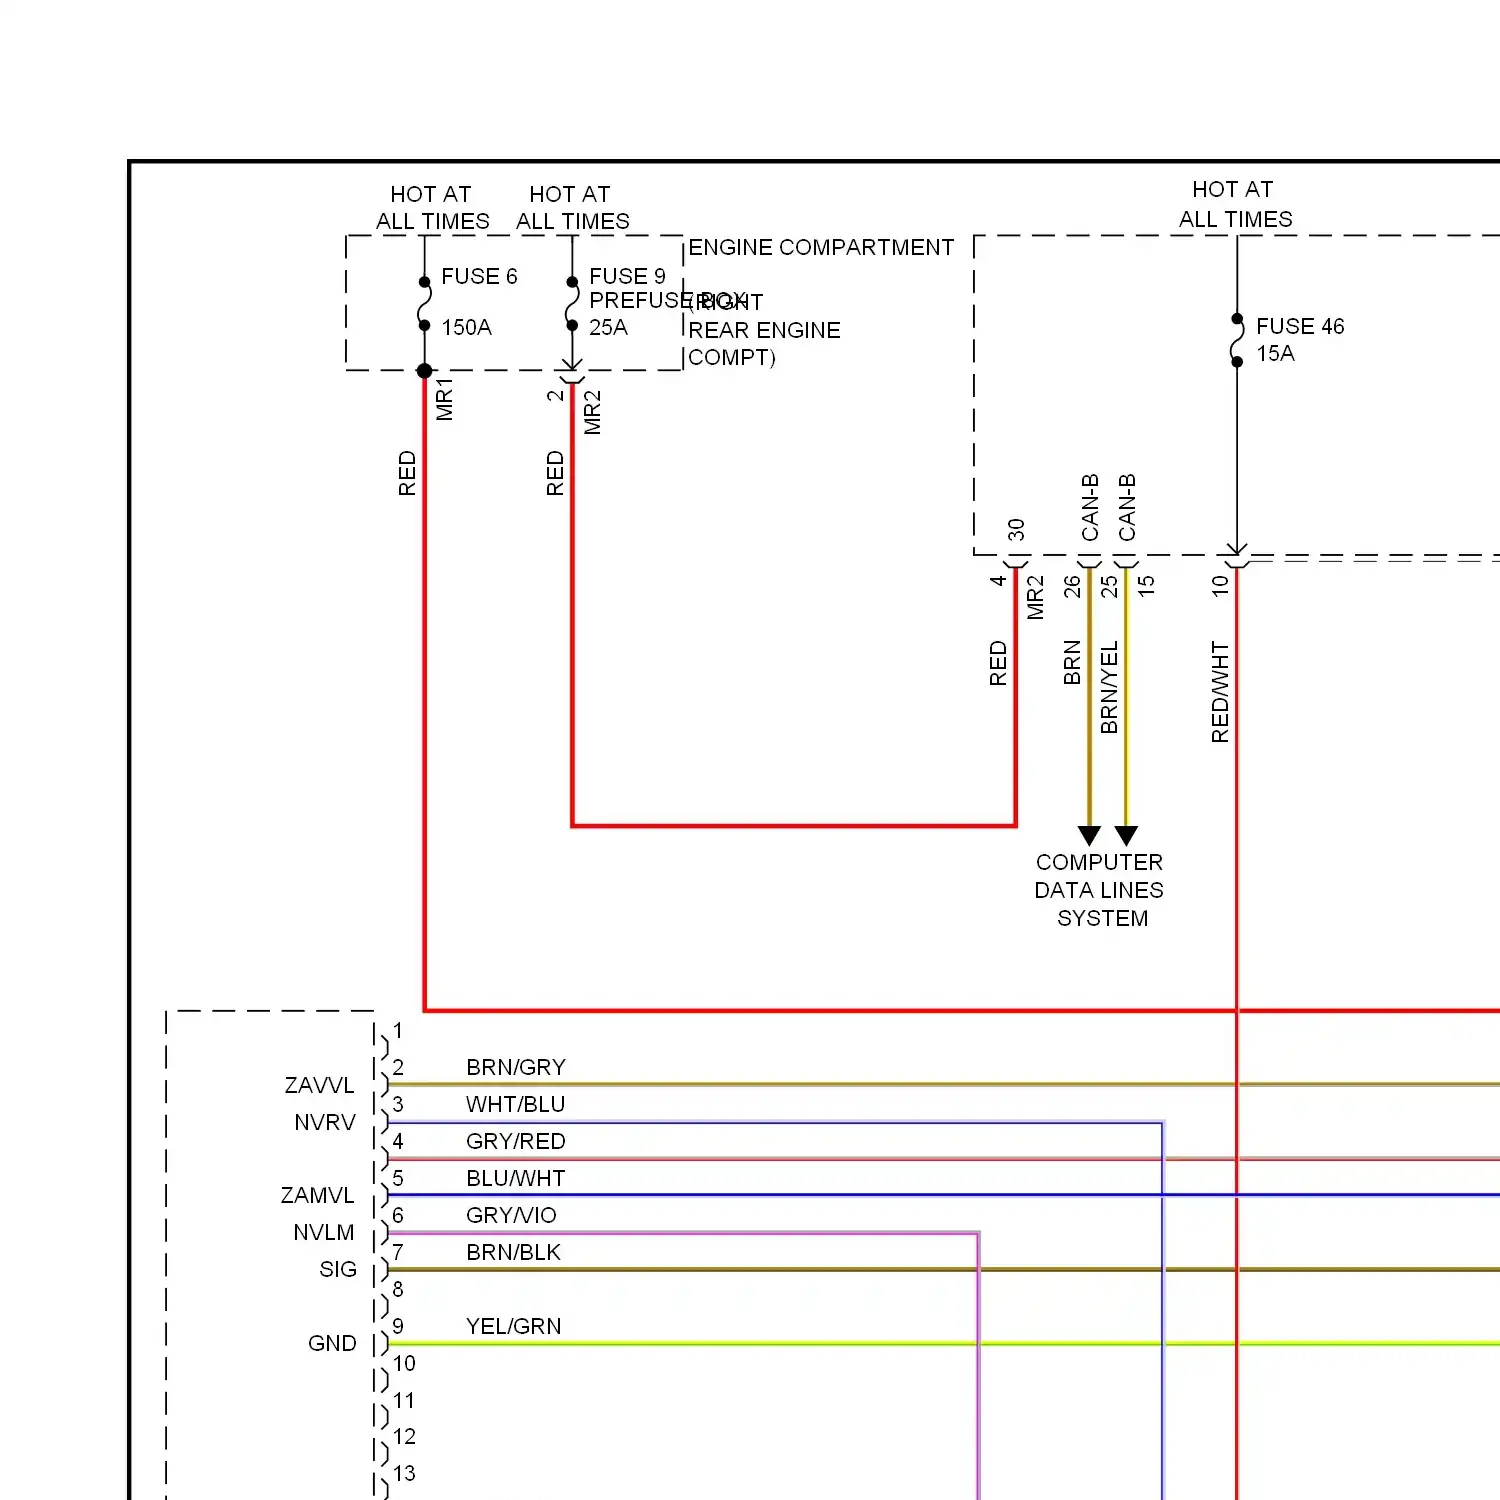Click the WHT/BLU wire label
Viewport: 1500px width, 1500px height.
[516, 1104]
